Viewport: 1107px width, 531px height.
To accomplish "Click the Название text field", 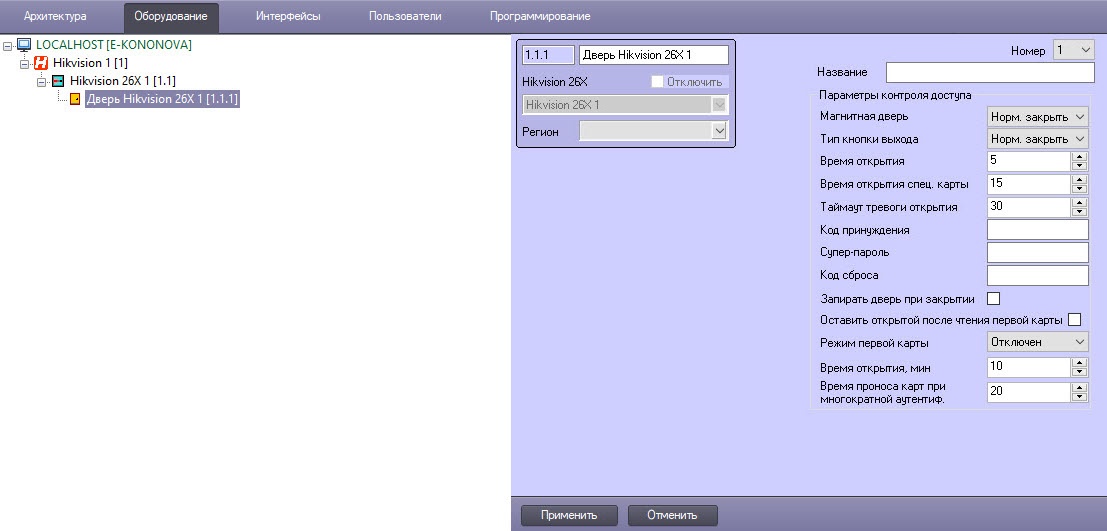I will (990, 72).
